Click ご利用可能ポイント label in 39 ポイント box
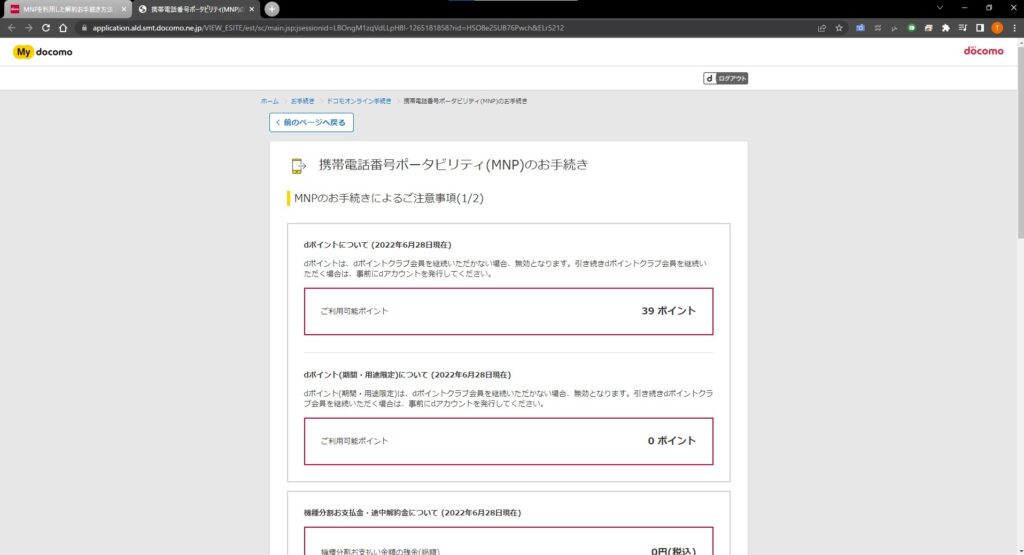Viewport: 1024px width, 555px height. 355,311
